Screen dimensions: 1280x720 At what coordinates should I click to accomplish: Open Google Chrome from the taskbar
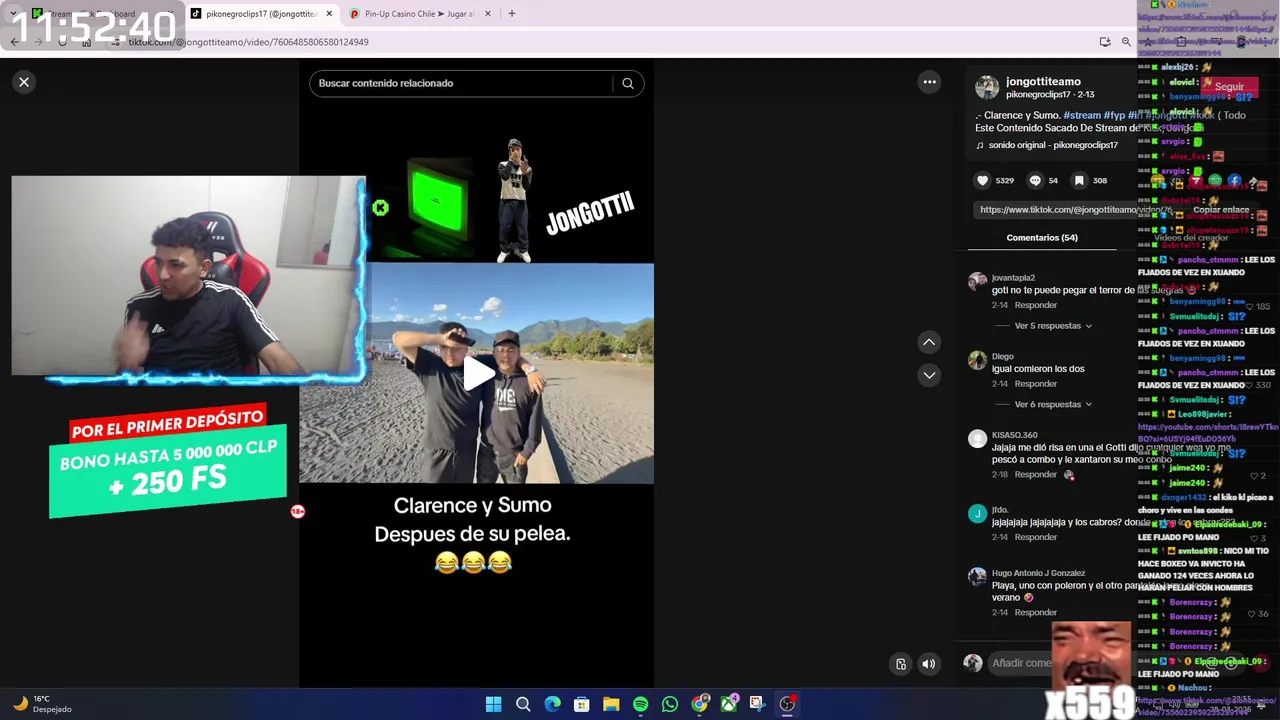[699, 704]
